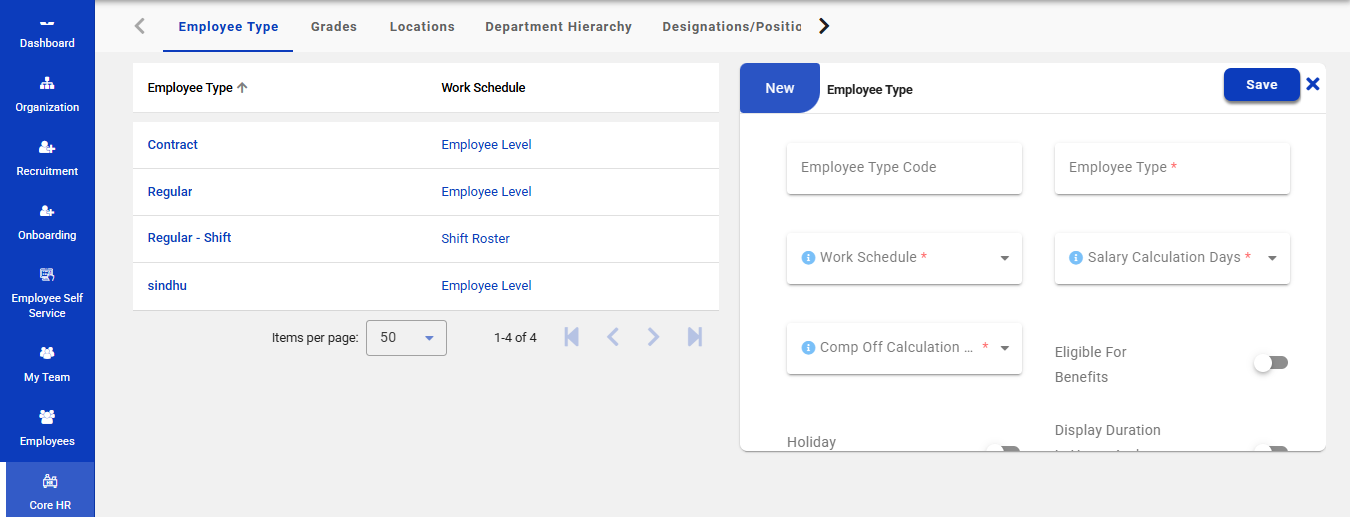
Task: Open the Organization sidebar icon
Action: pyautogui.click(x=47, y=83)
